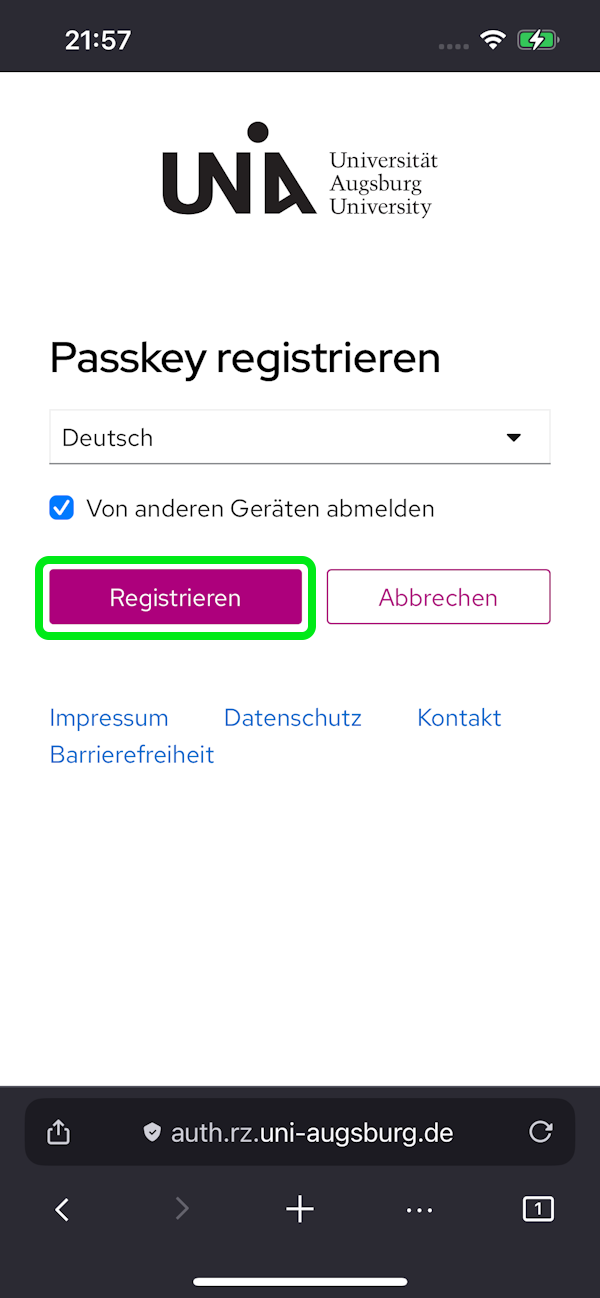Open the Barrierefreiheit link
The width and height of the screenshot is (600, 1298).
coord(132,754)
